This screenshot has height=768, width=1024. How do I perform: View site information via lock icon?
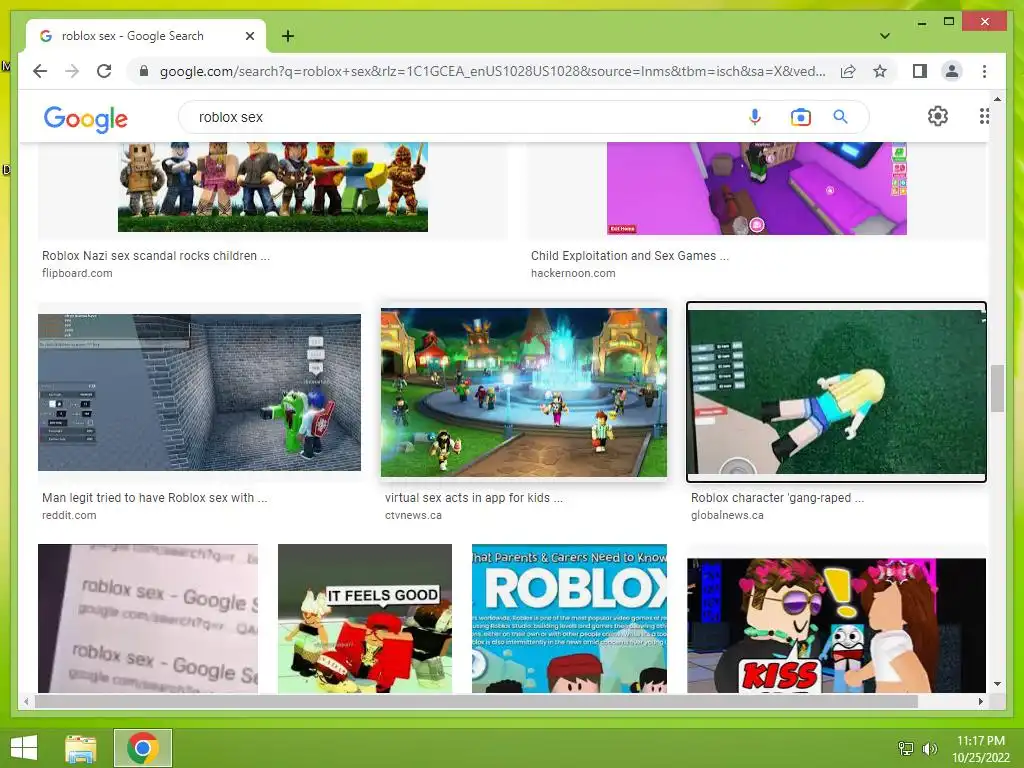144,71
